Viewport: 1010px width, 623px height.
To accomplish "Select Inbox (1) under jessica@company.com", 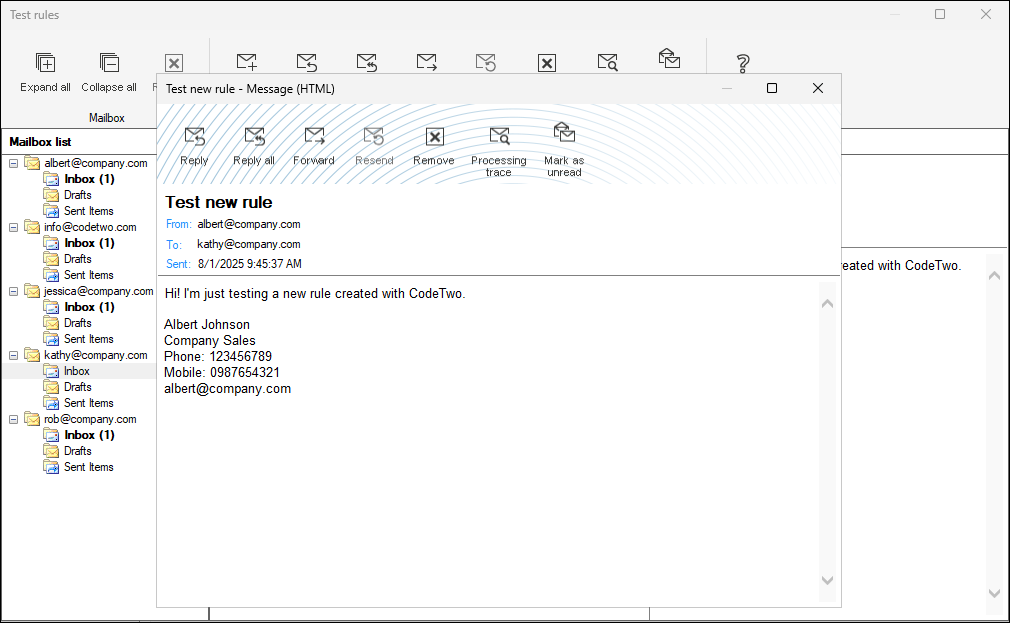I will (x=89, y=307).
